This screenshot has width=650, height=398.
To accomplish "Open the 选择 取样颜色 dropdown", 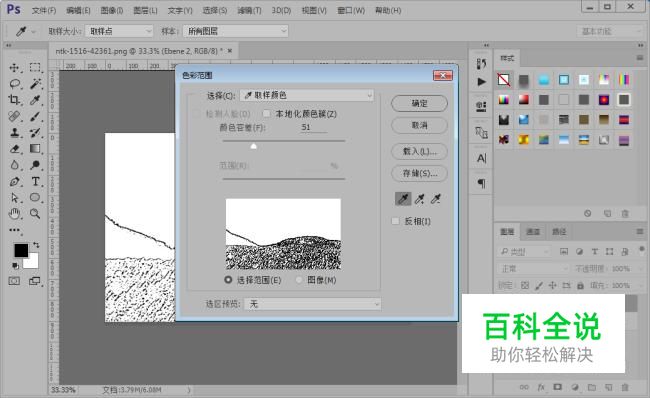I will point(307,95).
